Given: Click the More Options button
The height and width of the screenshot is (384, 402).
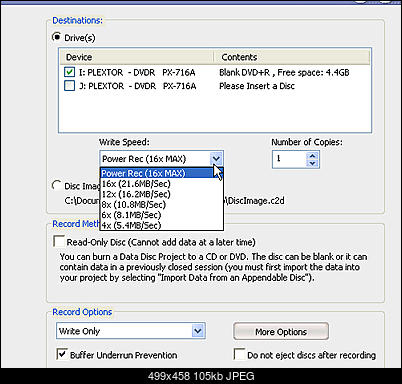Looking at the screenshot, I should pos(281,332).
